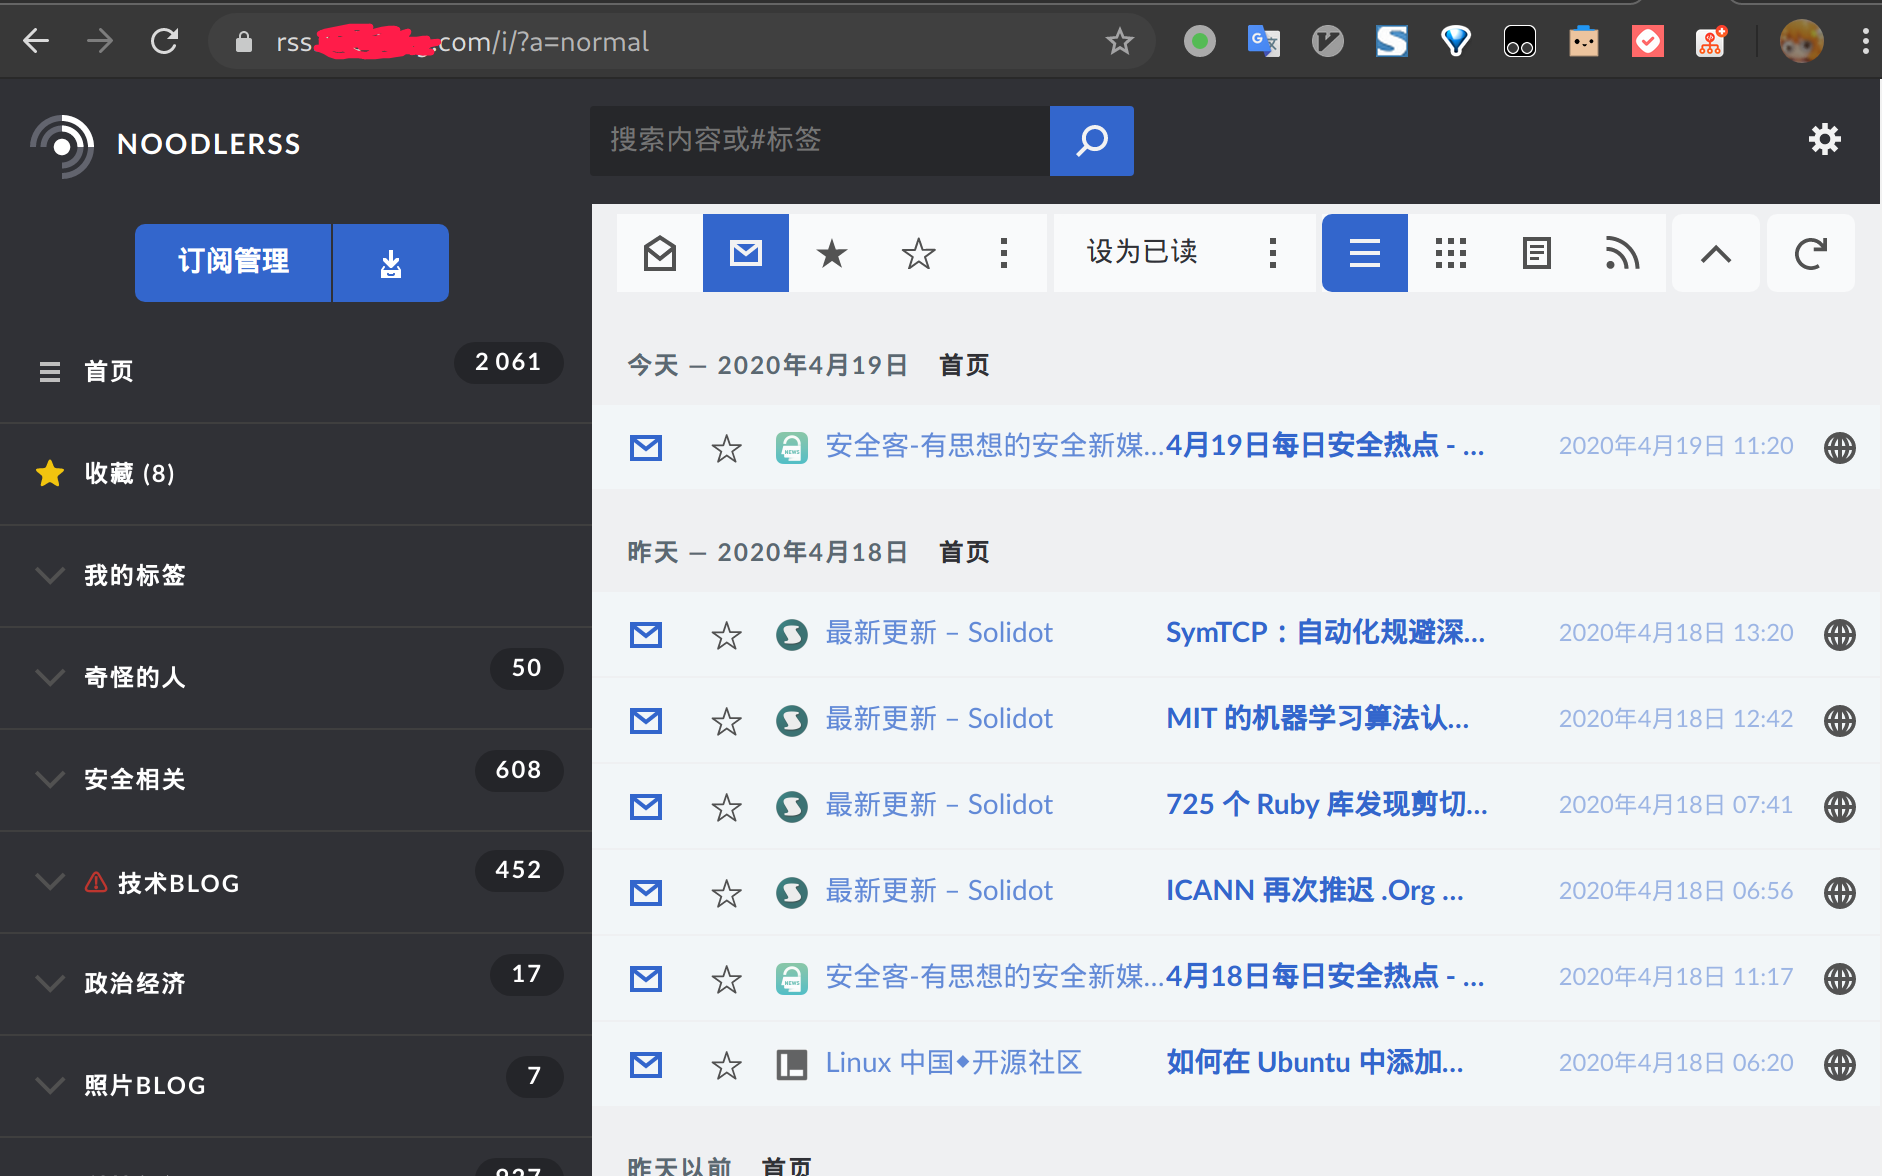This screenshot has height=1176, width=1882.
Task: Click the 设为已读 button
Action: 1142,254
